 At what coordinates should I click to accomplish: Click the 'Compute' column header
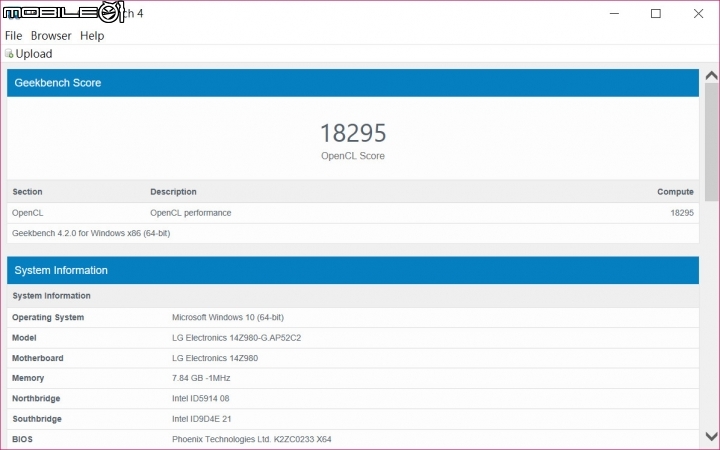675,192
